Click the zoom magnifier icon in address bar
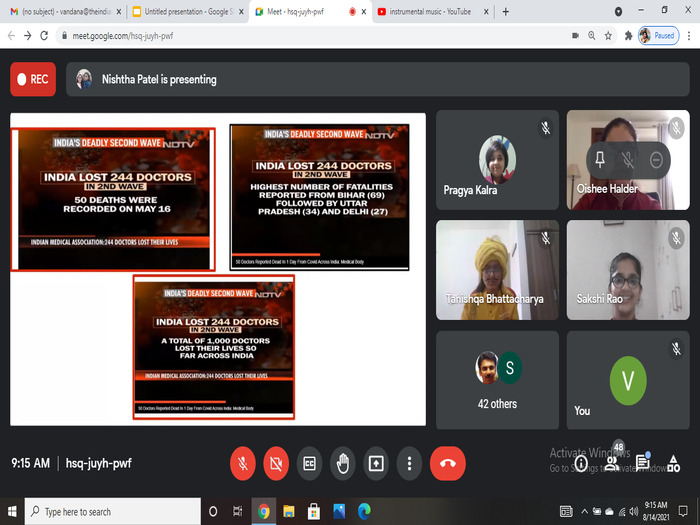 click(592, 36)
